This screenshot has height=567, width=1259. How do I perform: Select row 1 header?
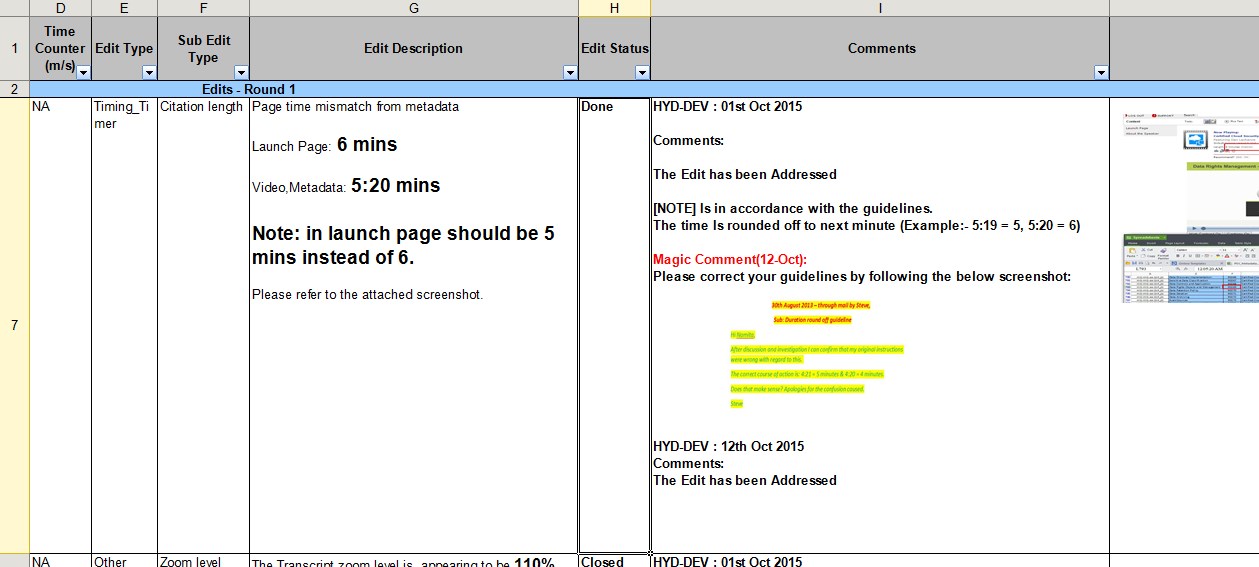[14, 49]
